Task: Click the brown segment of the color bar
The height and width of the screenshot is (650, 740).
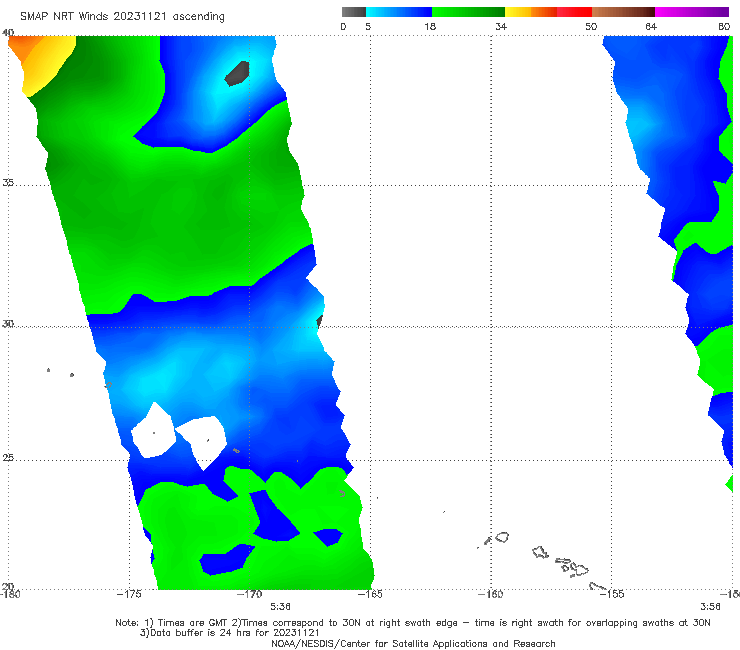Action: tap(623, 12)
